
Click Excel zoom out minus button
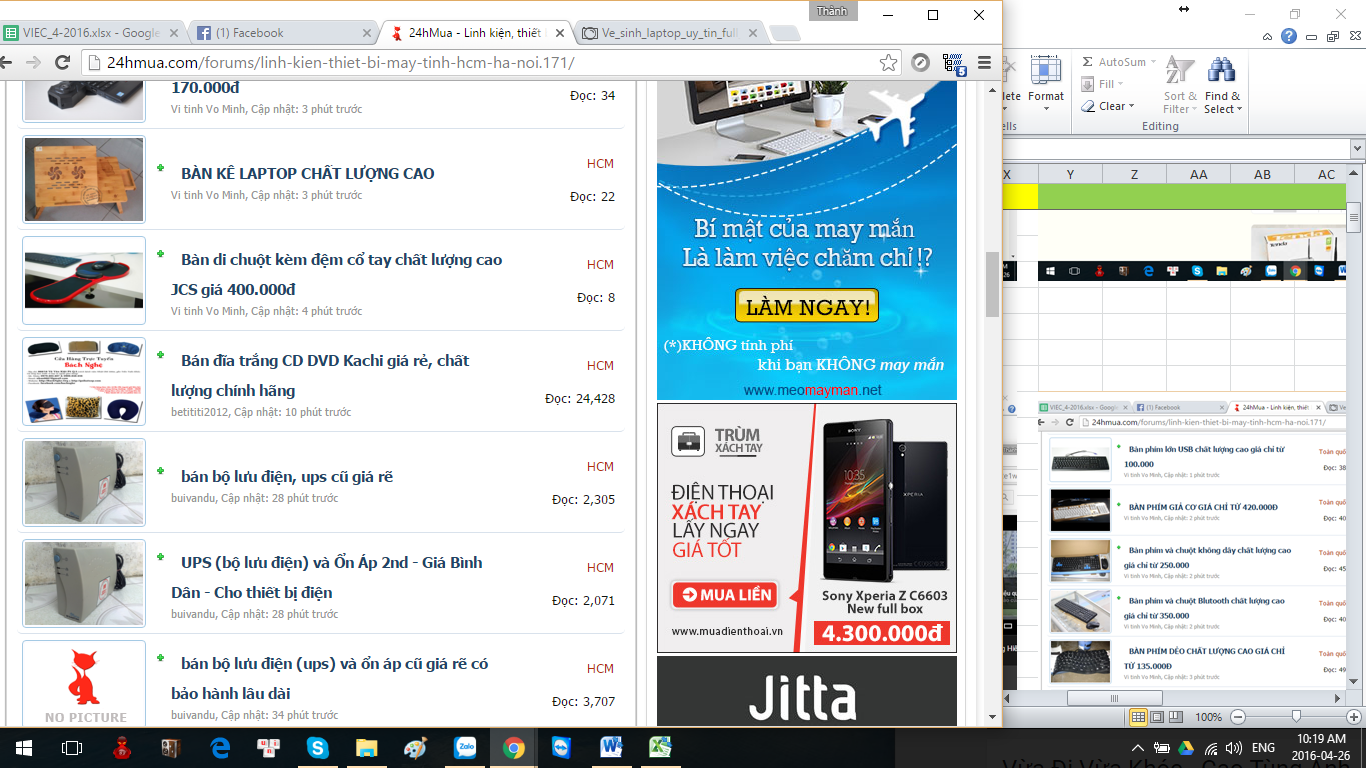click(1238, 717)
